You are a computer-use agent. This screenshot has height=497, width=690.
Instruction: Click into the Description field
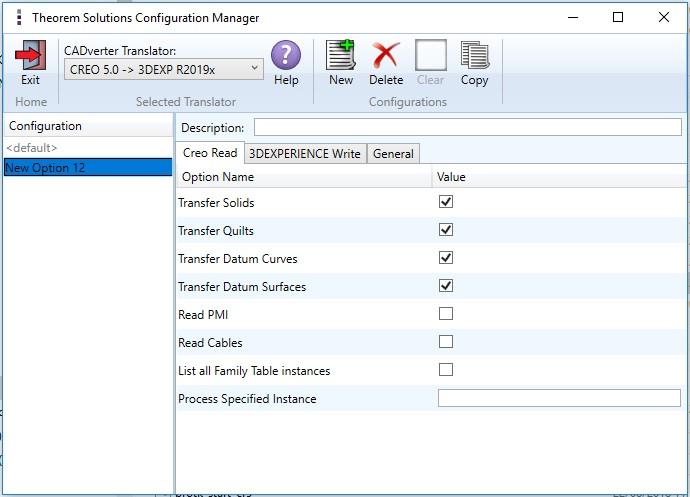pos(468,127)
